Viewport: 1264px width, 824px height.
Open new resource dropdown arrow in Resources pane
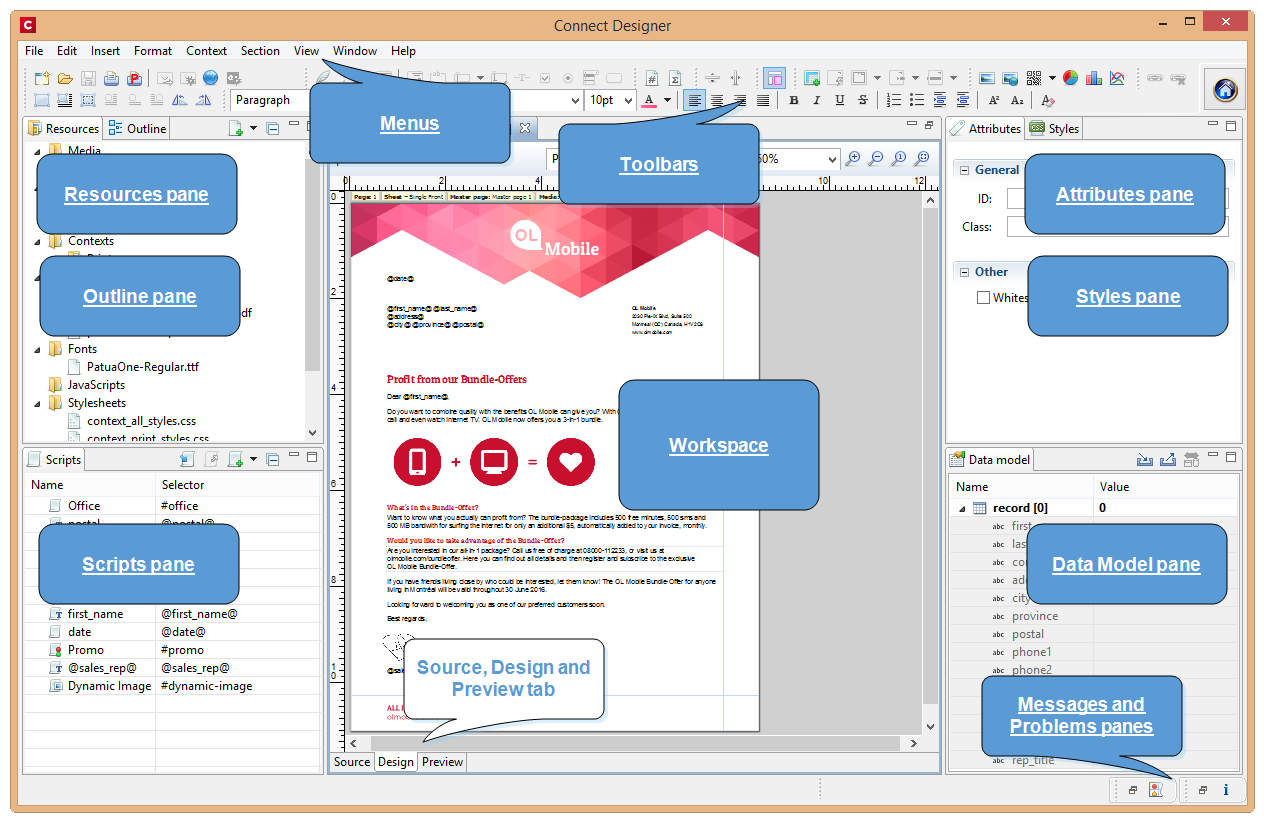click(x=253, y=128)
